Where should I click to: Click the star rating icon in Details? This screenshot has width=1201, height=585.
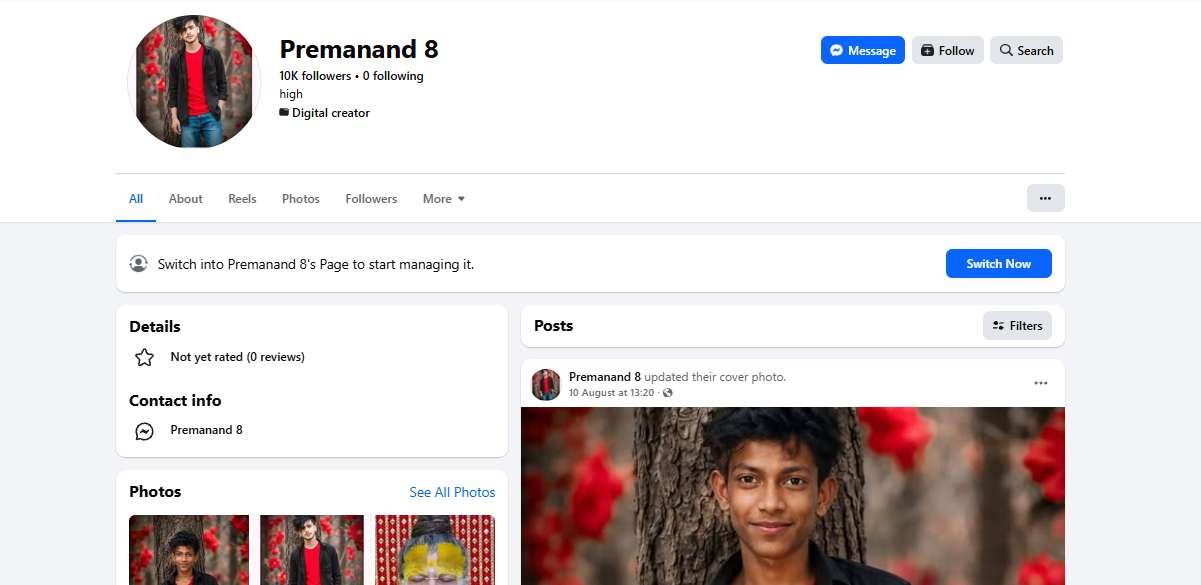144,357
